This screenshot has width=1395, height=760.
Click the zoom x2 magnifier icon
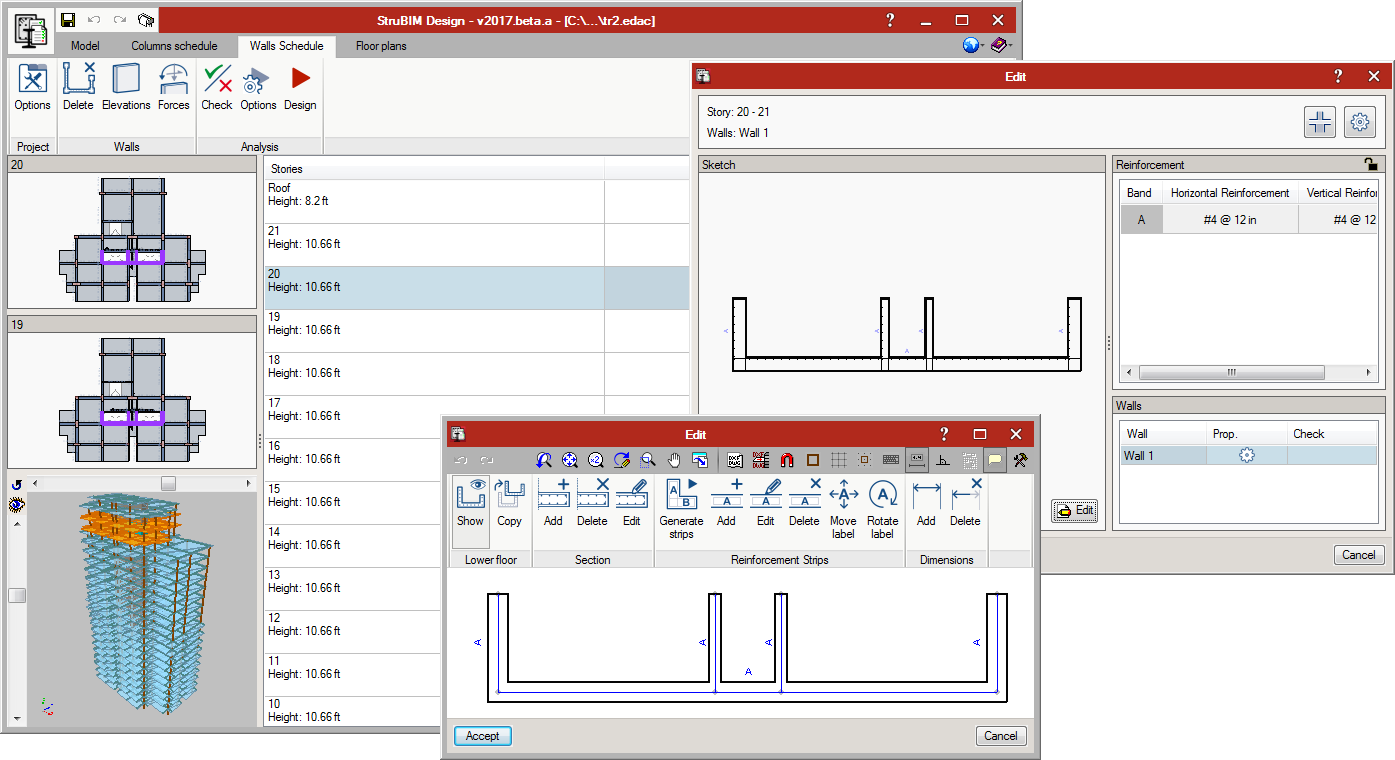(596, 460)
